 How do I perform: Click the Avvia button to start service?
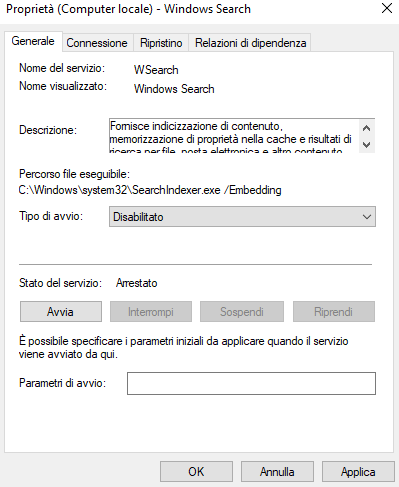click(61, 312)
